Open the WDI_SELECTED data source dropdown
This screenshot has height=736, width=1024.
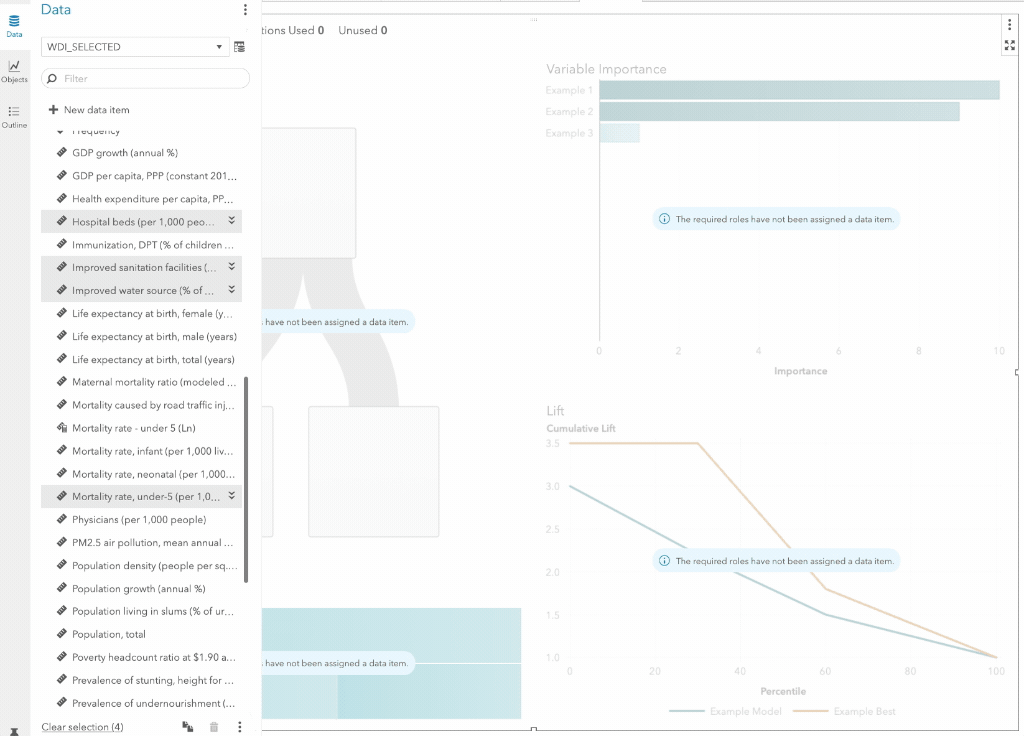click(x=220, y=47)
